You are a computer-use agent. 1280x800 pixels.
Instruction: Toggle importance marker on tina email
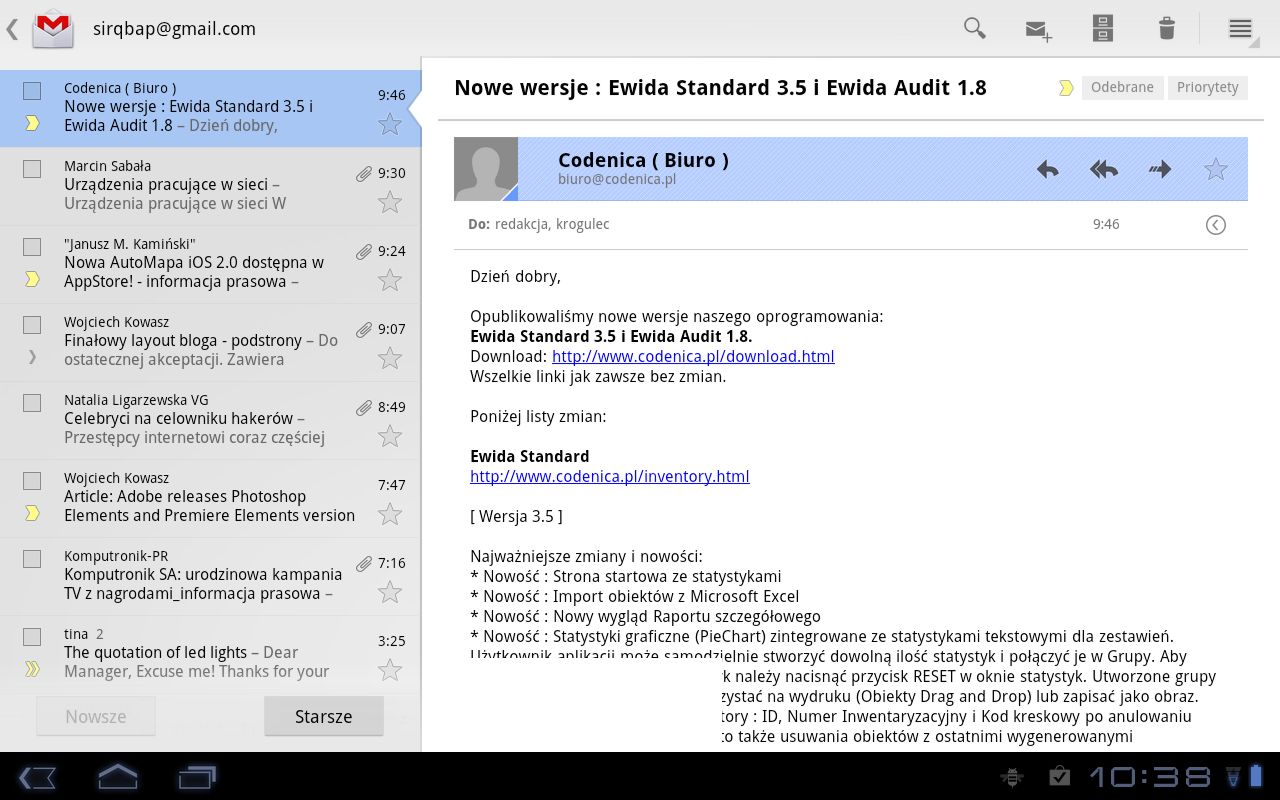coord(32,669)
